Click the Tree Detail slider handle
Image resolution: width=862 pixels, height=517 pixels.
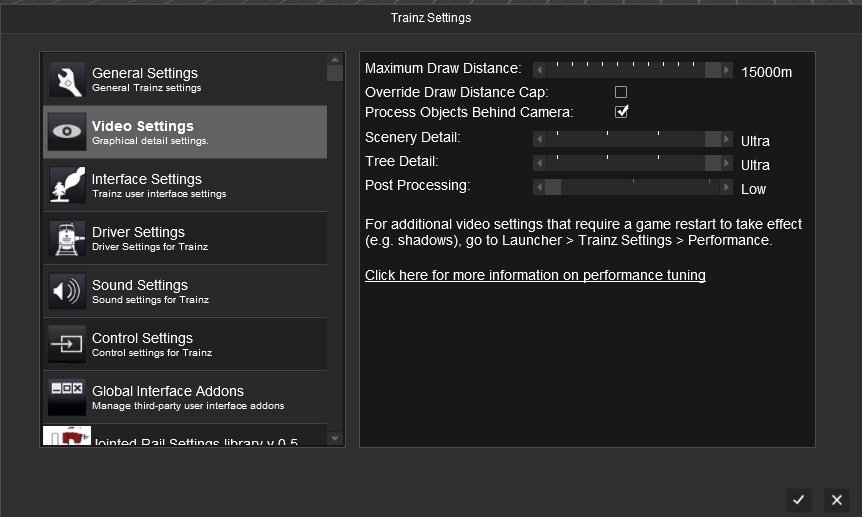[712, 163]
